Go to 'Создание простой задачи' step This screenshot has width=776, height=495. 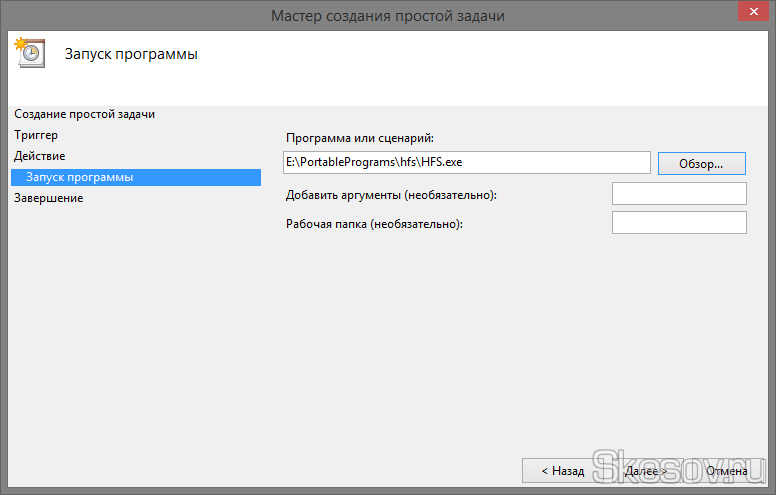84,114
